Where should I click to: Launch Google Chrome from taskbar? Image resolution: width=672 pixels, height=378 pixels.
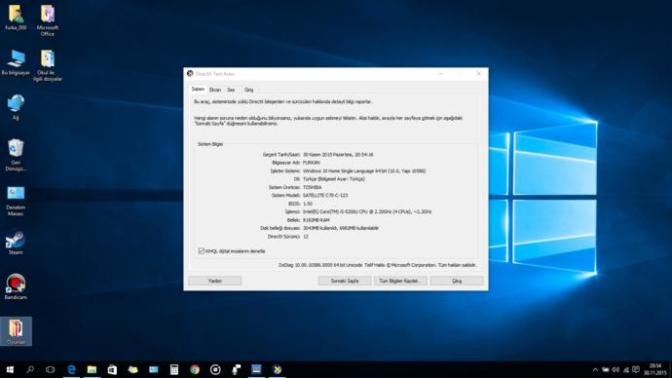click(x=195, y=369)
